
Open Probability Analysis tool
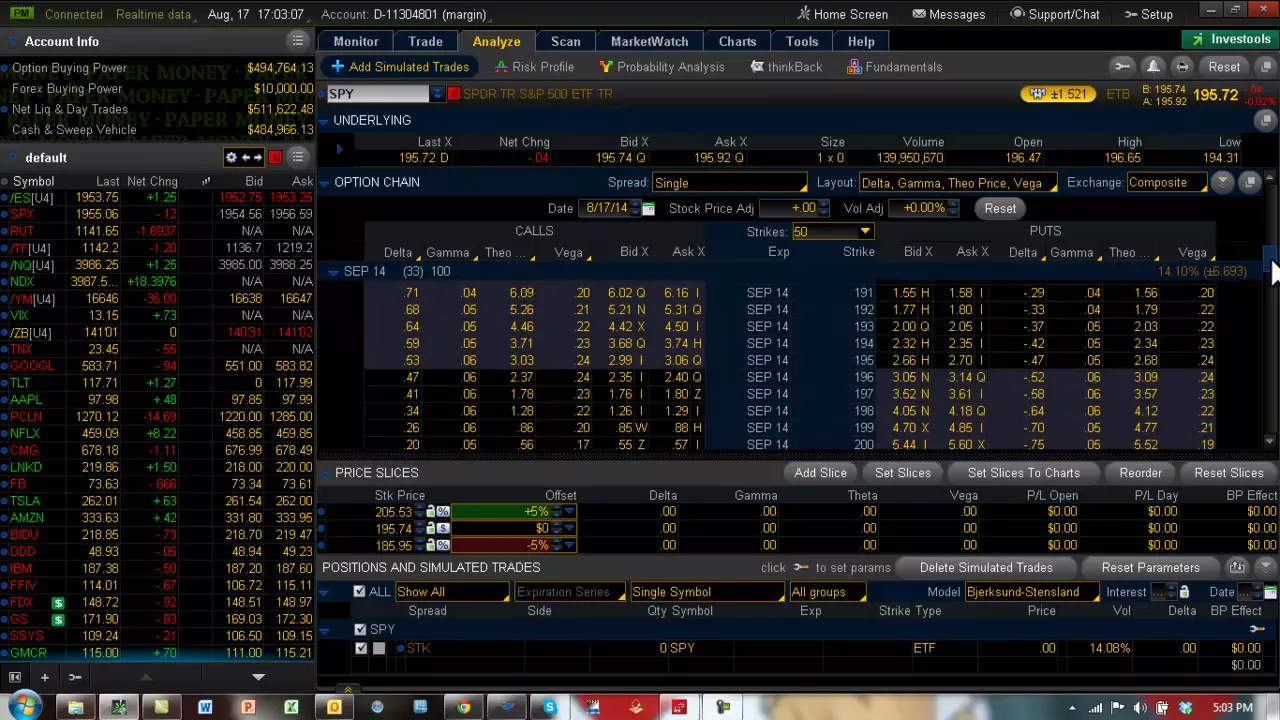pos(662,67)
